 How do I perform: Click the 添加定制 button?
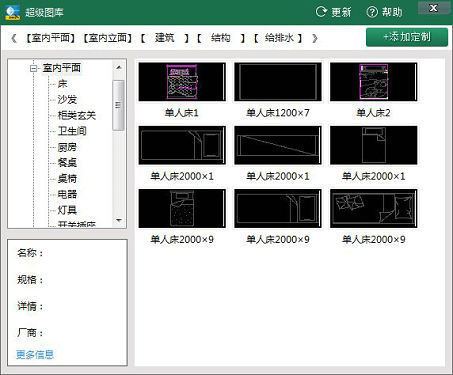point(407,37)
